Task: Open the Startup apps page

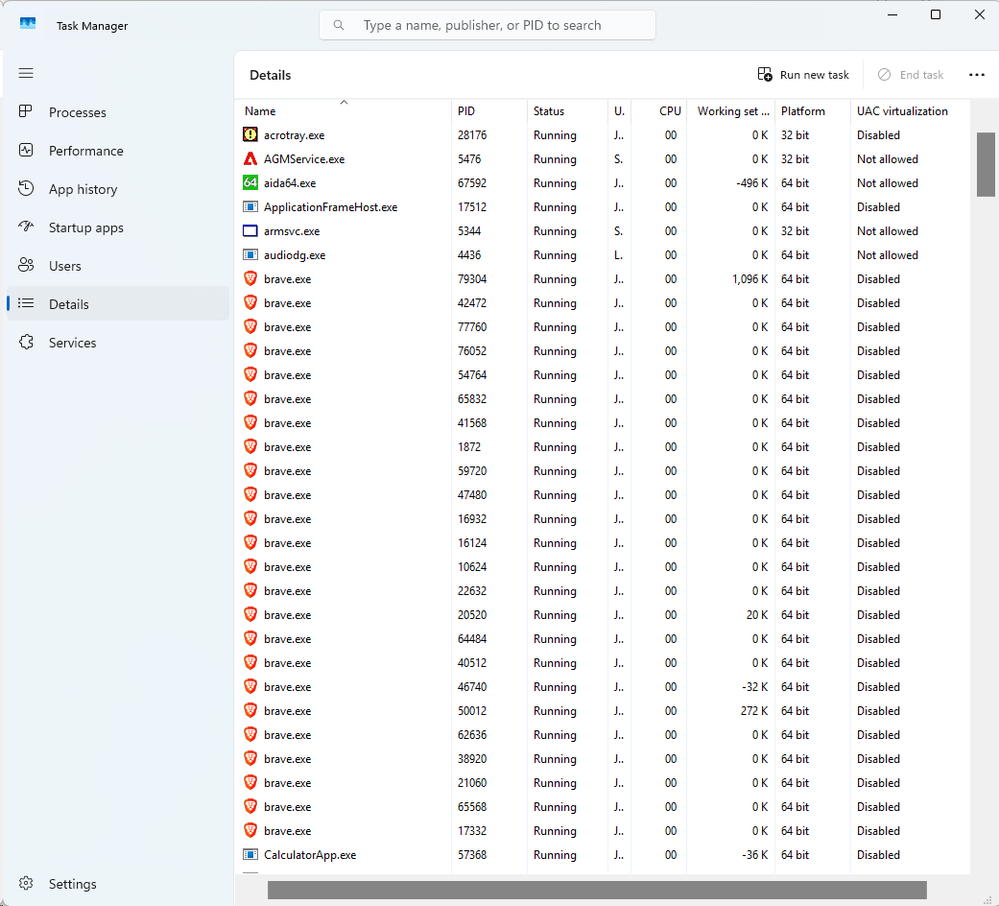Action: pyautogui.click(x=118, y=227)
